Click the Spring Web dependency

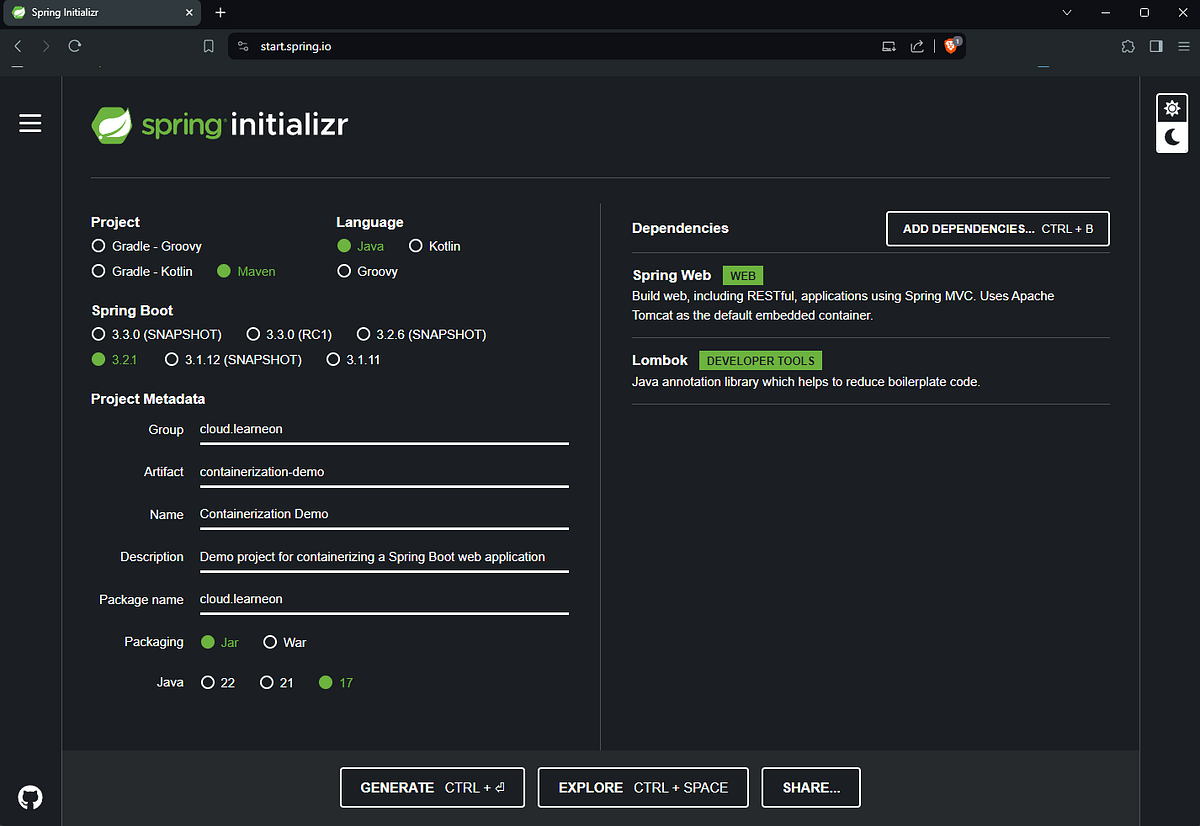[x=871, y=295]
